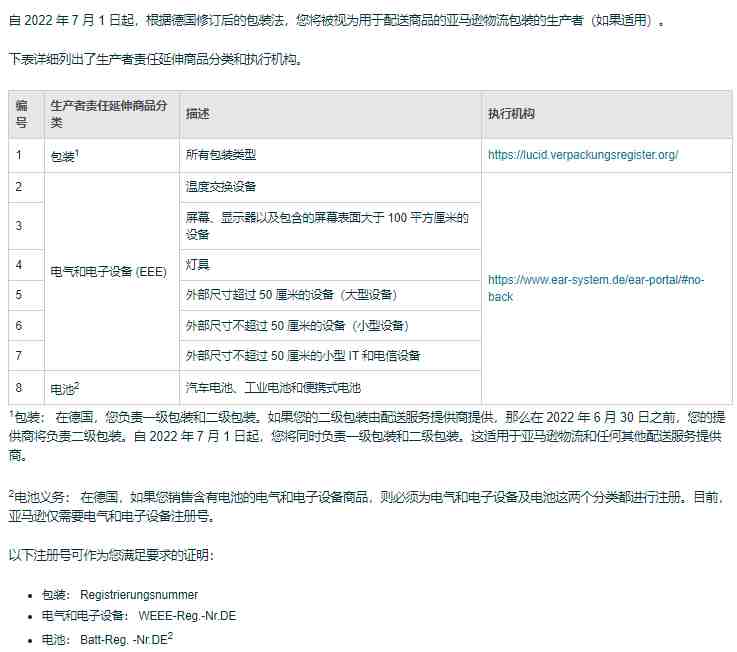Click the '小型设备' description cell
The height and width of the screenshot is (652, 737).
pyautogui.click(x=330, y=326)
